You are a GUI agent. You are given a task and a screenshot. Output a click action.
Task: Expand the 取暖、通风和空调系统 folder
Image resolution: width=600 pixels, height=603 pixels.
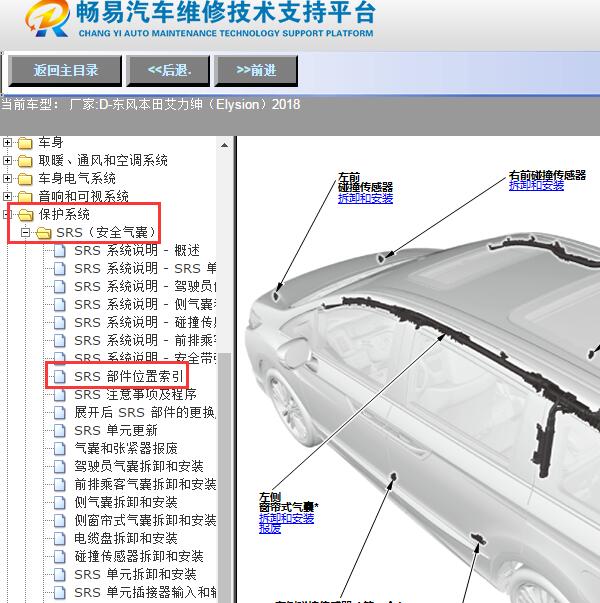pos(7,160)
